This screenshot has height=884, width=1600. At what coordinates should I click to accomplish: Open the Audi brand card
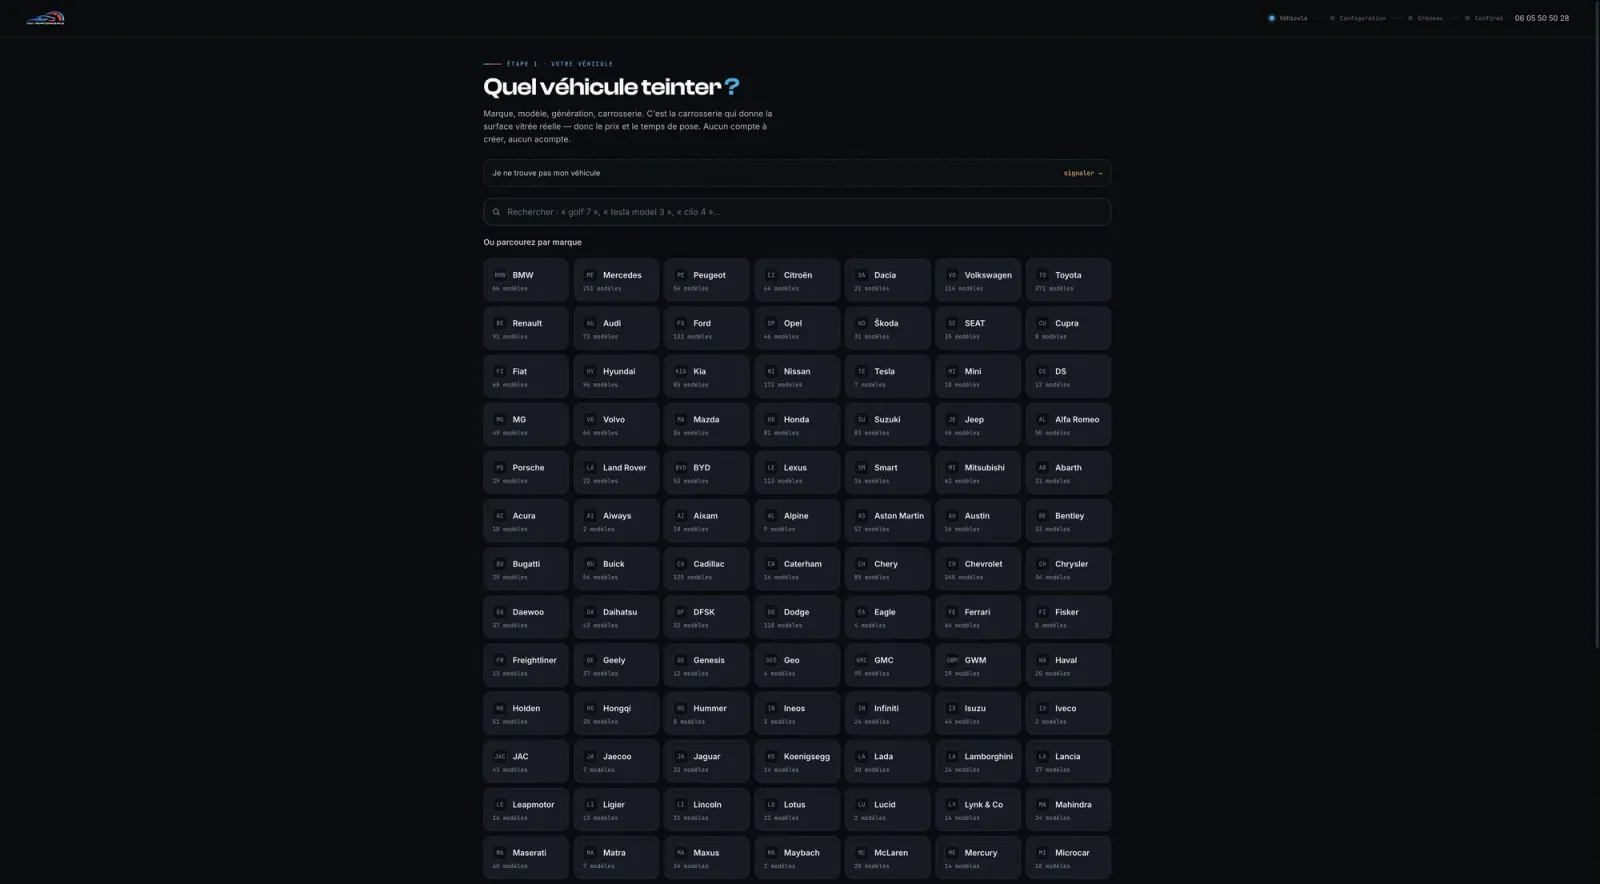(616, 328)
